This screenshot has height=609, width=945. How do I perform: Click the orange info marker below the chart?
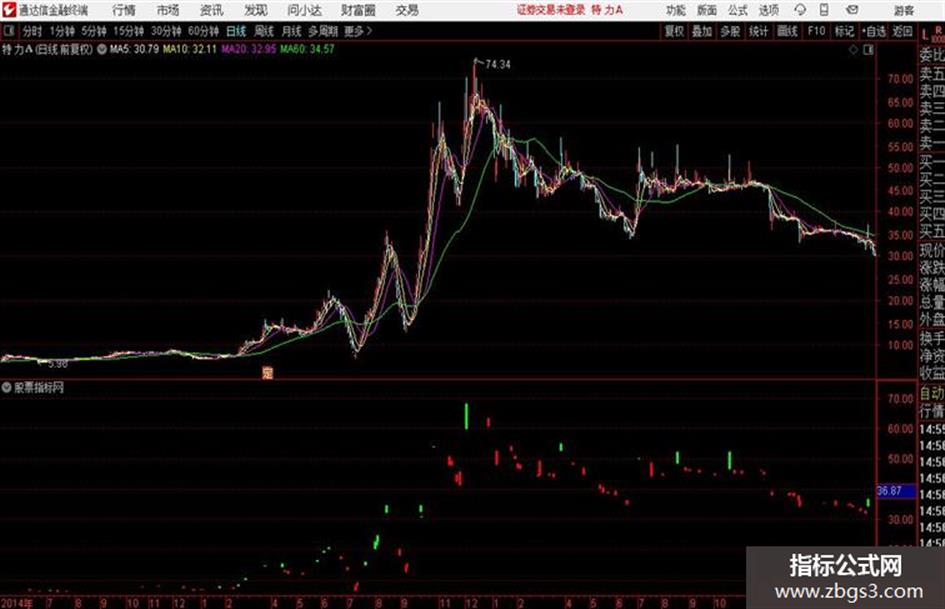pyautogui.click(x=267, y=372)
